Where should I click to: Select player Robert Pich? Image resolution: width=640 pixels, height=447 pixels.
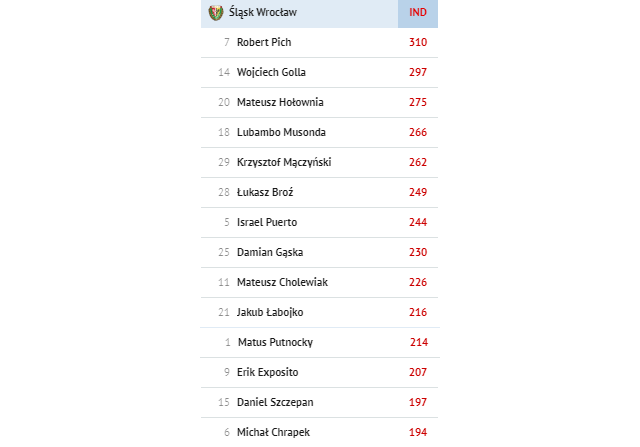264,42
